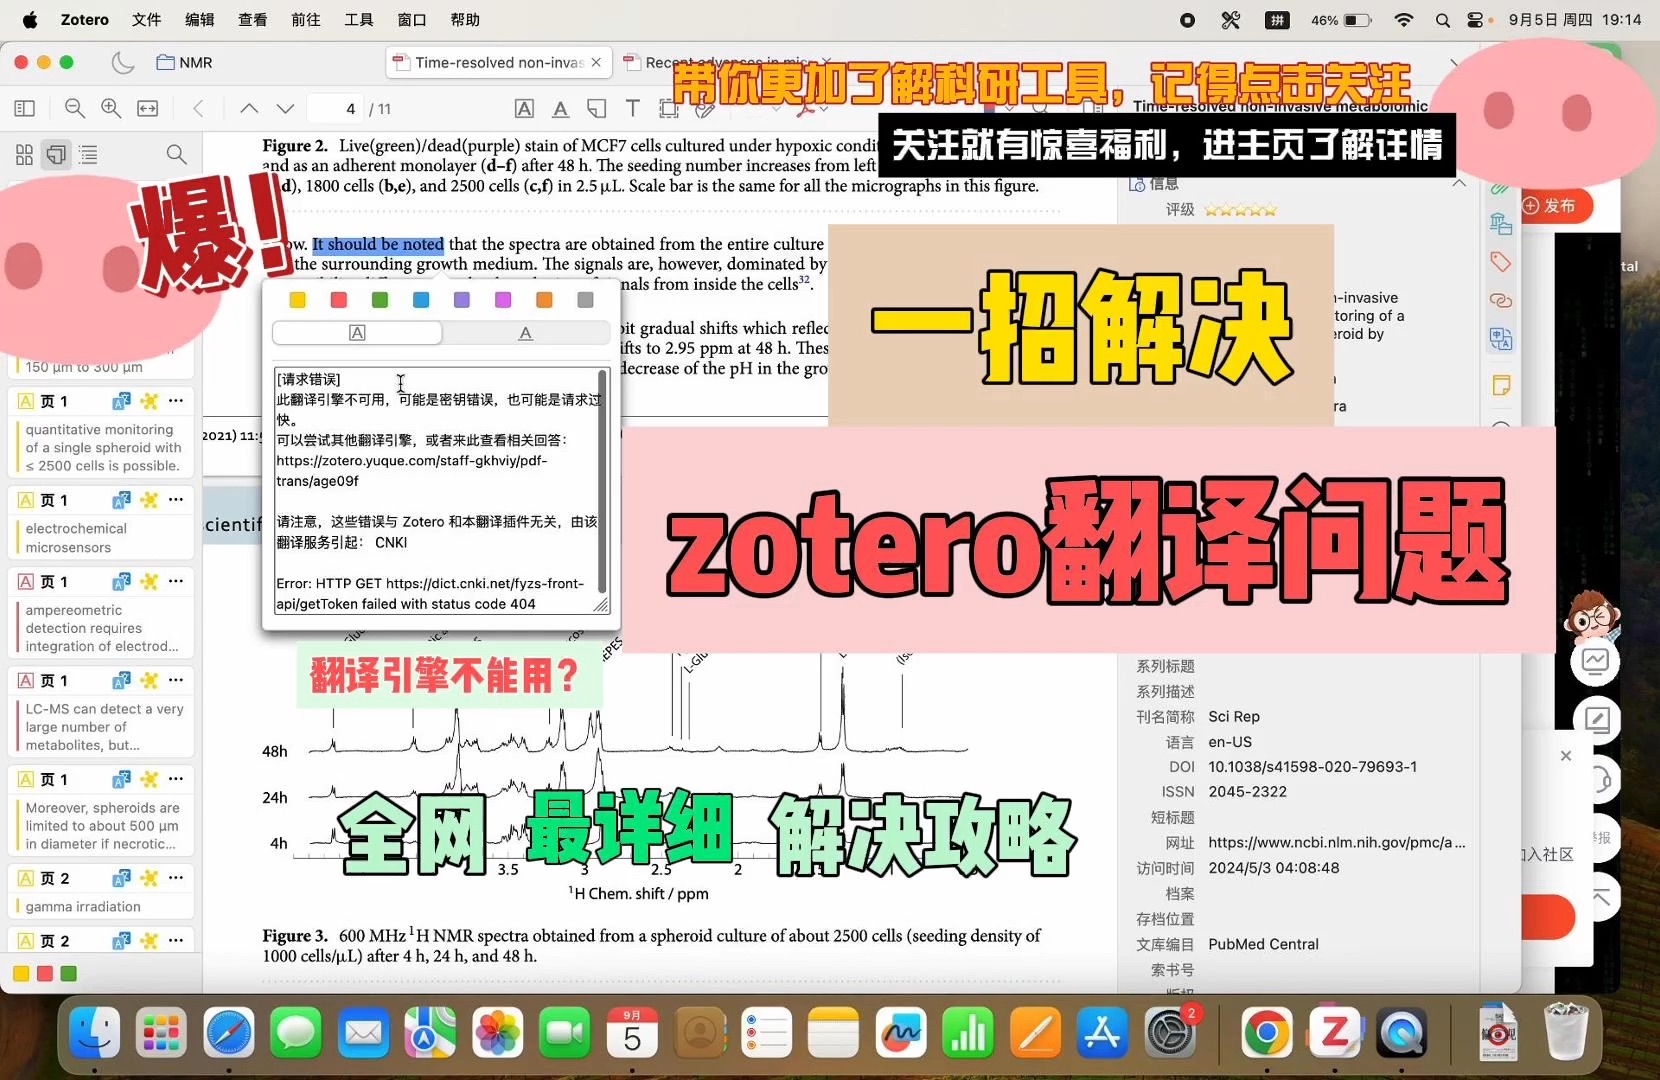Choose underline mode in selection popup
1660x1080 pixels.
point(526,333)
